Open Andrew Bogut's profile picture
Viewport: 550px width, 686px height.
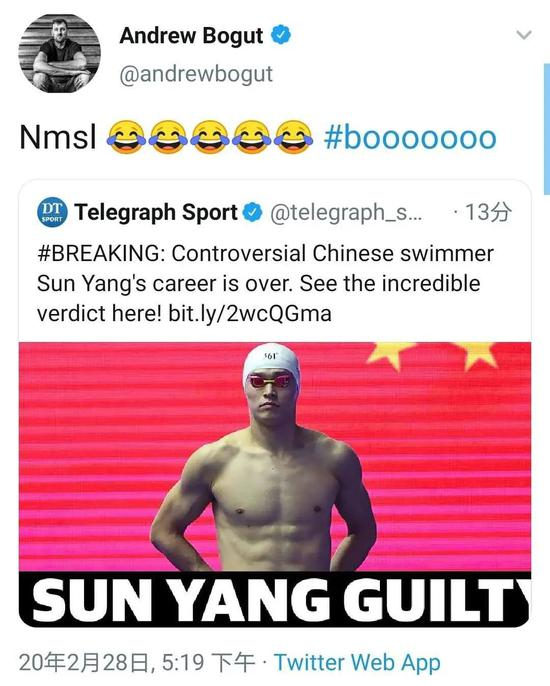pyautogui.click(x=60, y=53)
